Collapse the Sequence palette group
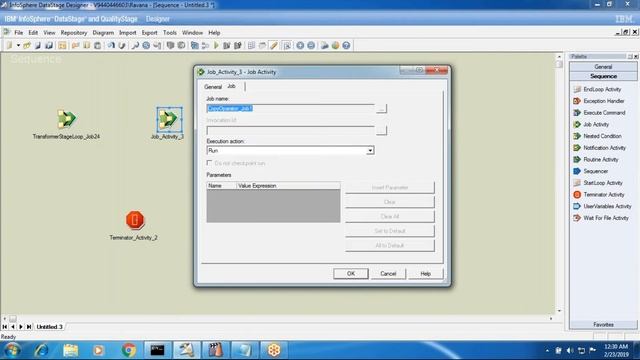This screenshot has width=640, height=360. tap(603, 76)
